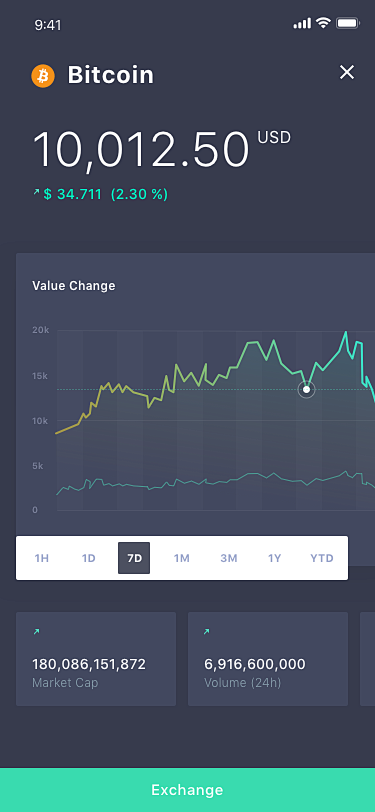Tap the price change arrow icon

[x=36, y=192]
